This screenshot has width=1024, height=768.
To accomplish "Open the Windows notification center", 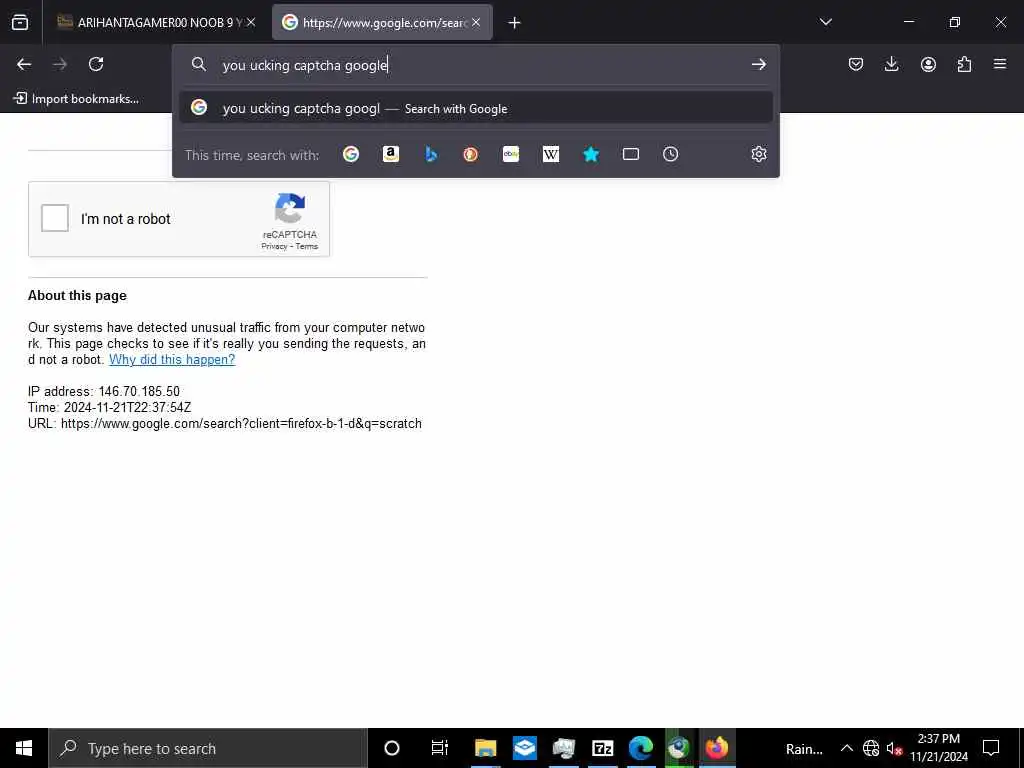I will tap(991, 748).
